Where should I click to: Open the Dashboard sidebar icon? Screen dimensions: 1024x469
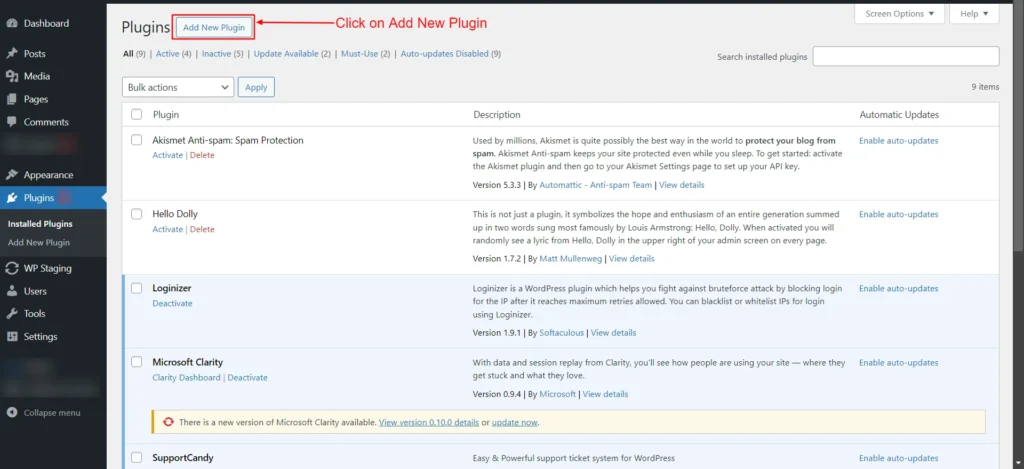coord(12,24)
